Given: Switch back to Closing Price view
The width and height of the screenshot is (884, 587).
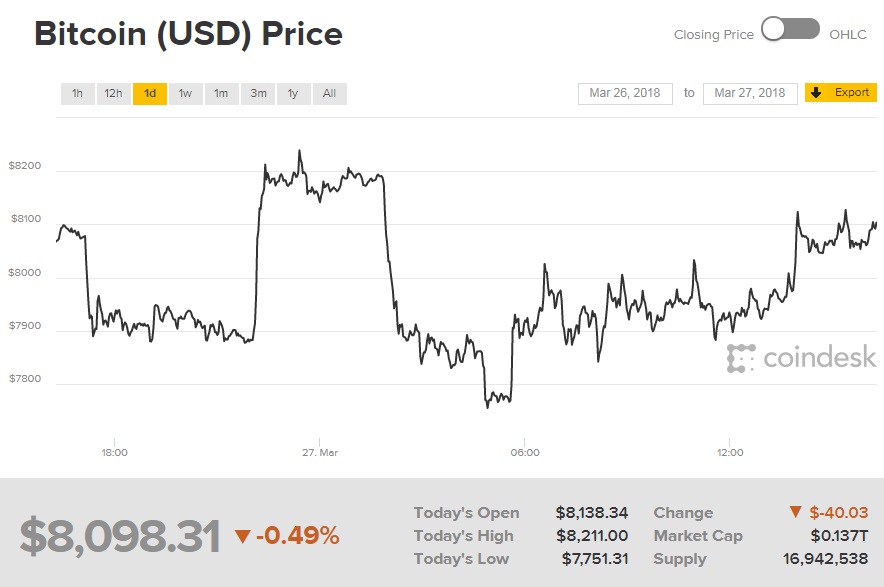Looking at the screenshot, I should pyautogui.click(x=713, y=34).
